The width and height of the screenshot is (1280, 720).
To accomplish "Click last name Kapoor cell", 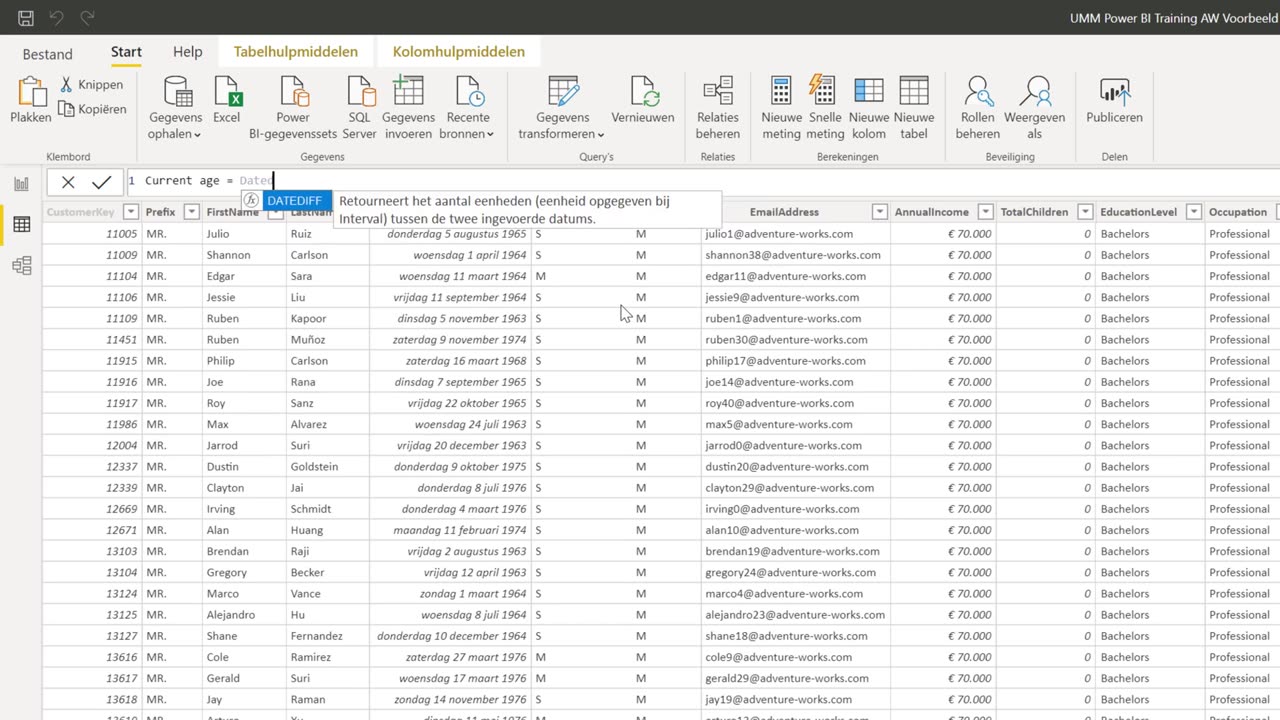I will (308, 318).
